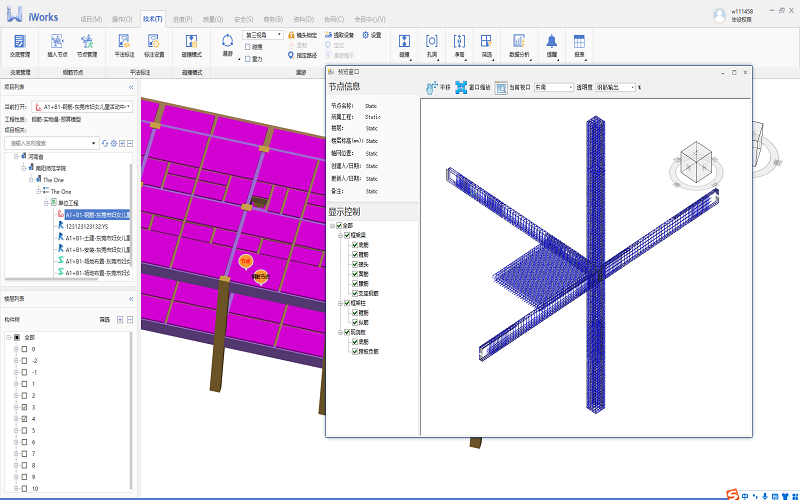Screen dimensions: 800x500
Task: Uncheck the 框架柱 checkbox
Action: coord(347,303)
